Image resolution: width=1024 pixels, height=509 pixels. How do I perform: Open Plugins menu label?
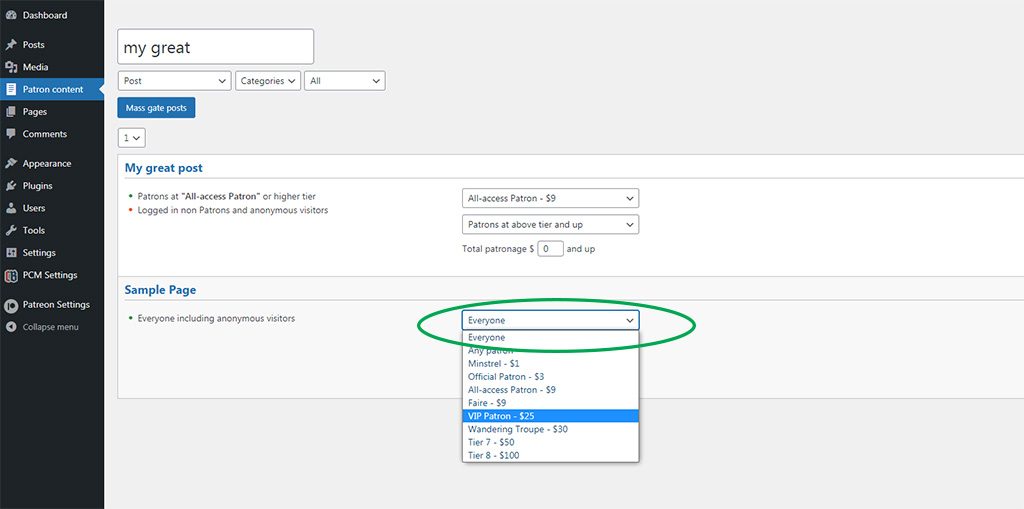point(37,186)
